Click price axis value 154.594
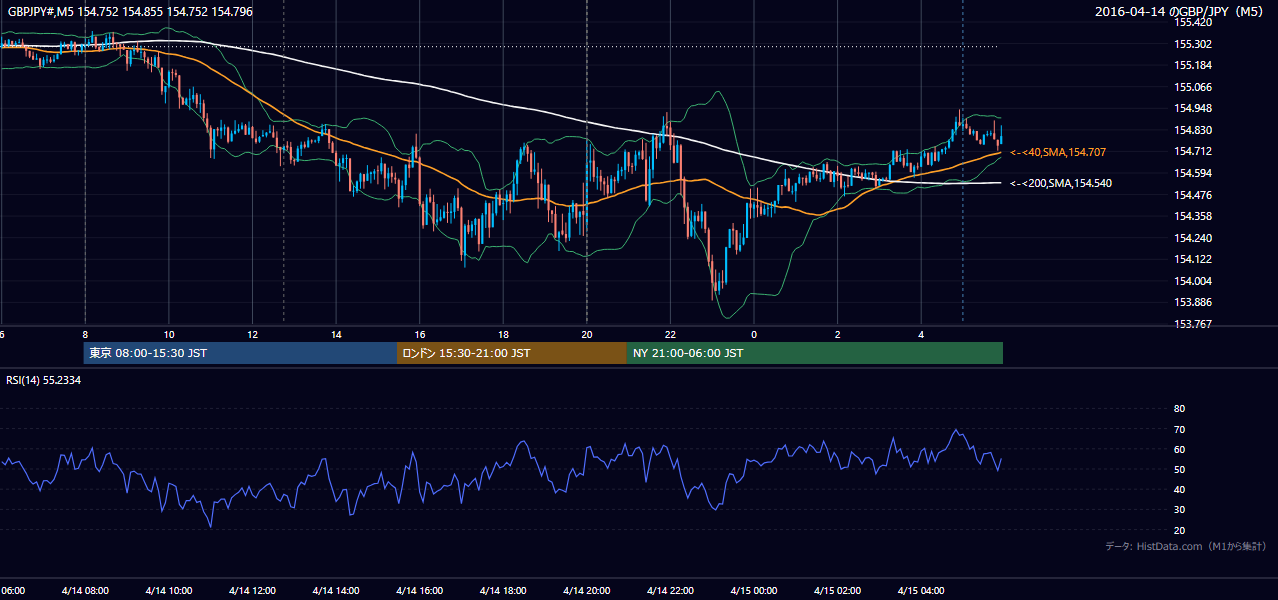 (x=1193, y=173)
